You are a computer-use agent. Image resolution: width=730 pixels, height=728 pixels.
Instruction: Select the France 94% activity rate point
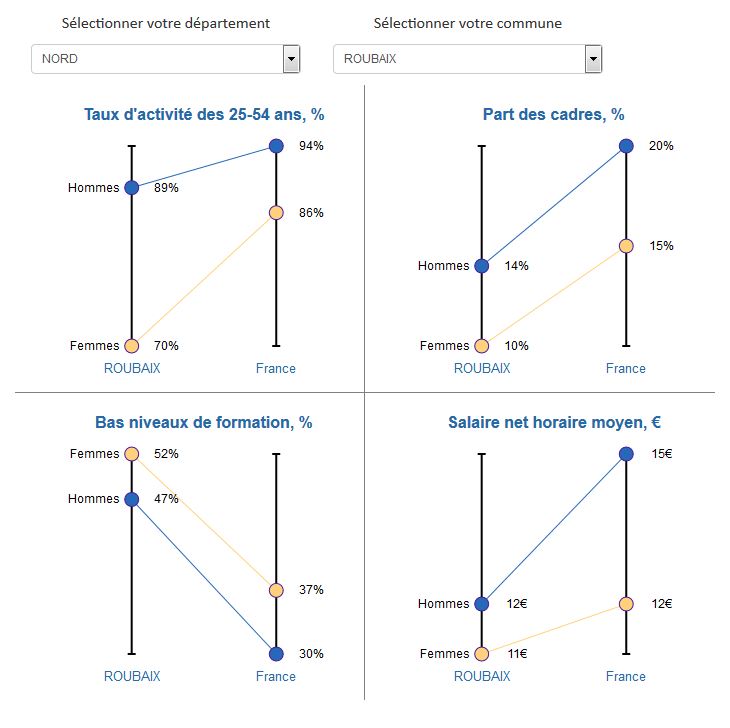tap(276, 146)
